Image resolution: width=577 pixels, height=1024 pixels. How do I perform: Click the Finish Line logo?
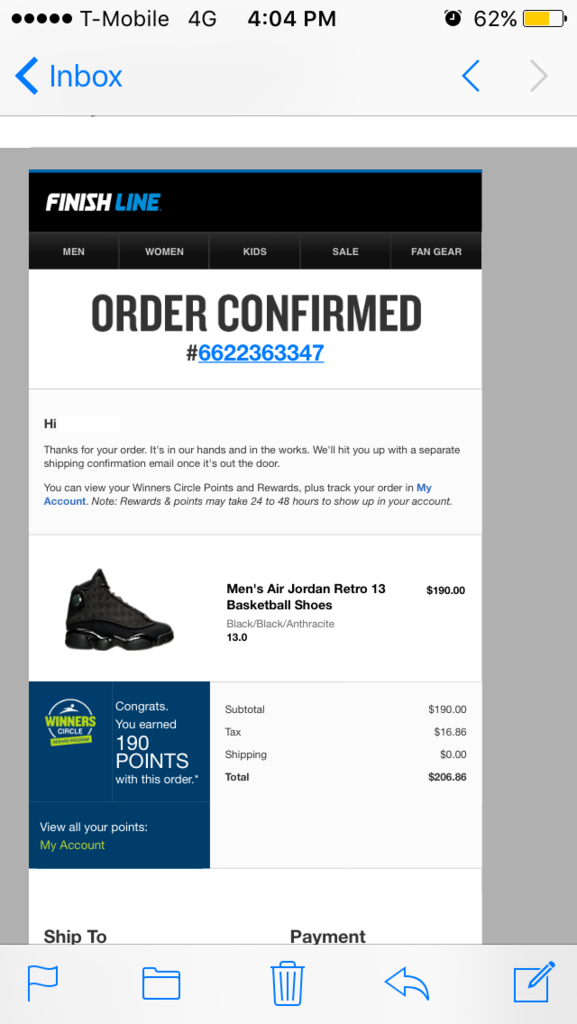pyautogui.click(x=103, y=202)
